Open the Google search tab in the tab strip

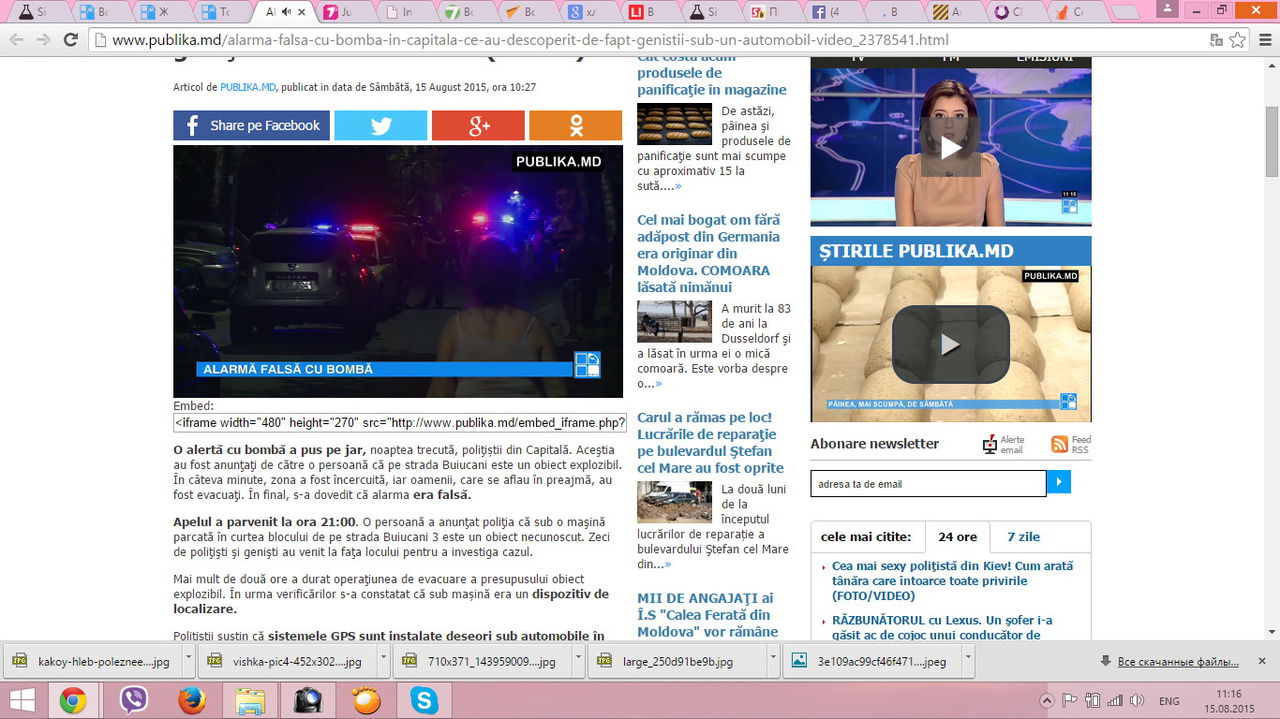[584, 12]
